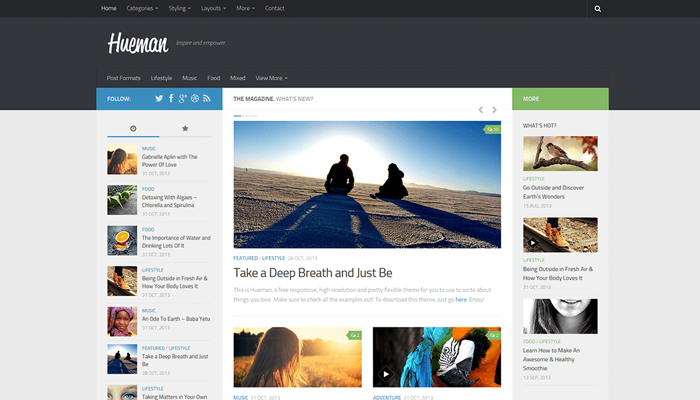700x400 pixels.
Task: Click the bird on branch thumbnail
Action: 560,154
